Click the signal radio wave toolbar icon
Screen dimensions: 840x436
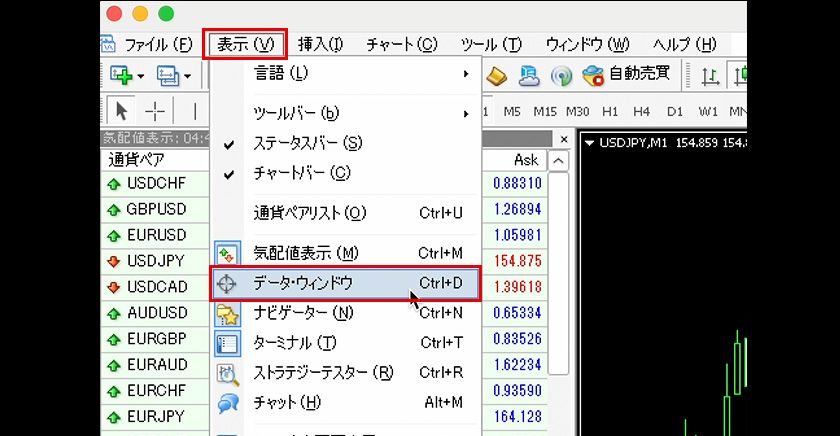pyautogui.click(x=561, y=75)
